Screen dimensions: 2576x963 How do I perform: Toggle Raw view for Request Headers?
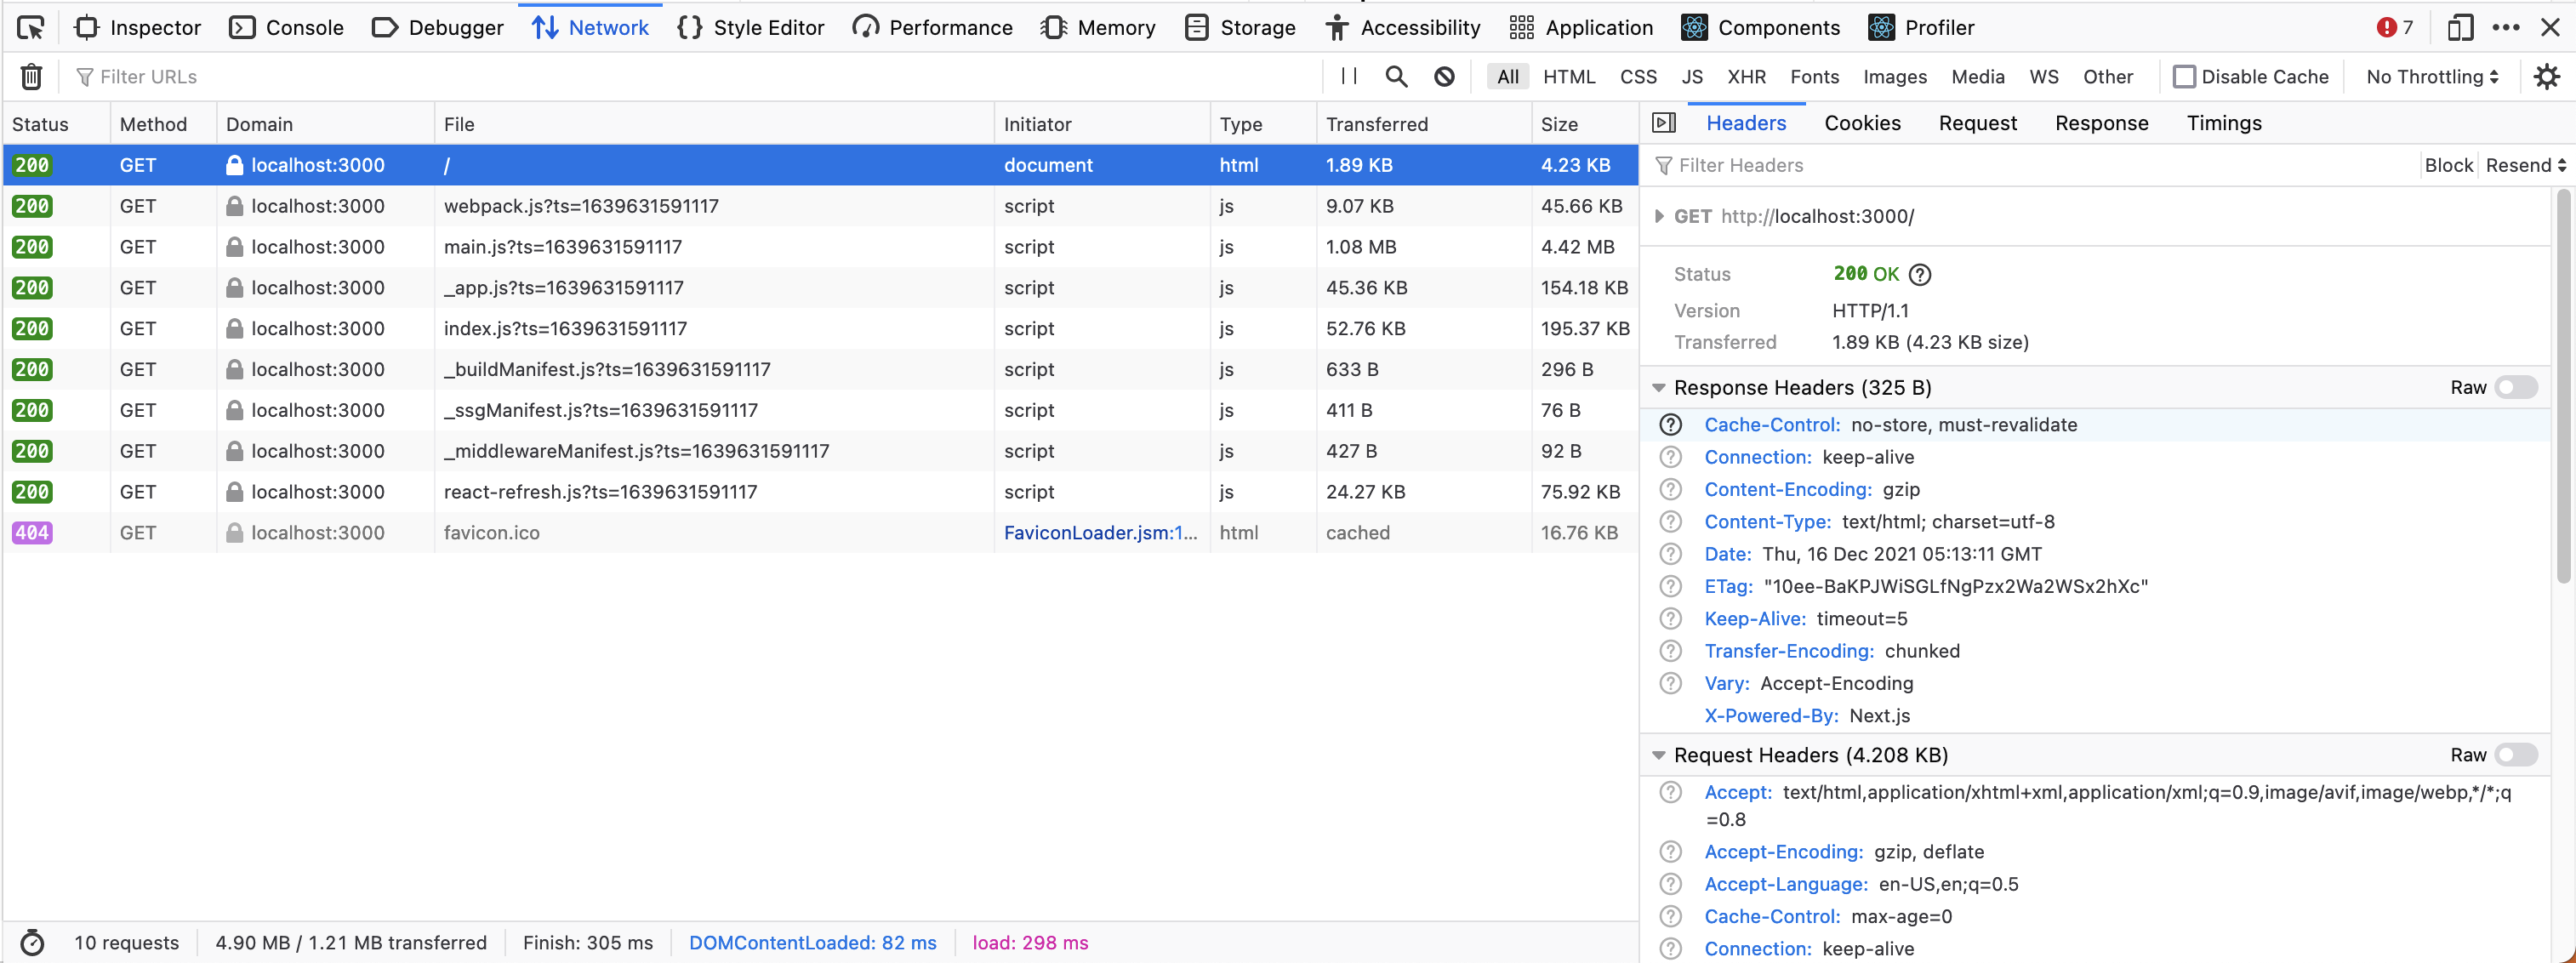click(2514, 755)
